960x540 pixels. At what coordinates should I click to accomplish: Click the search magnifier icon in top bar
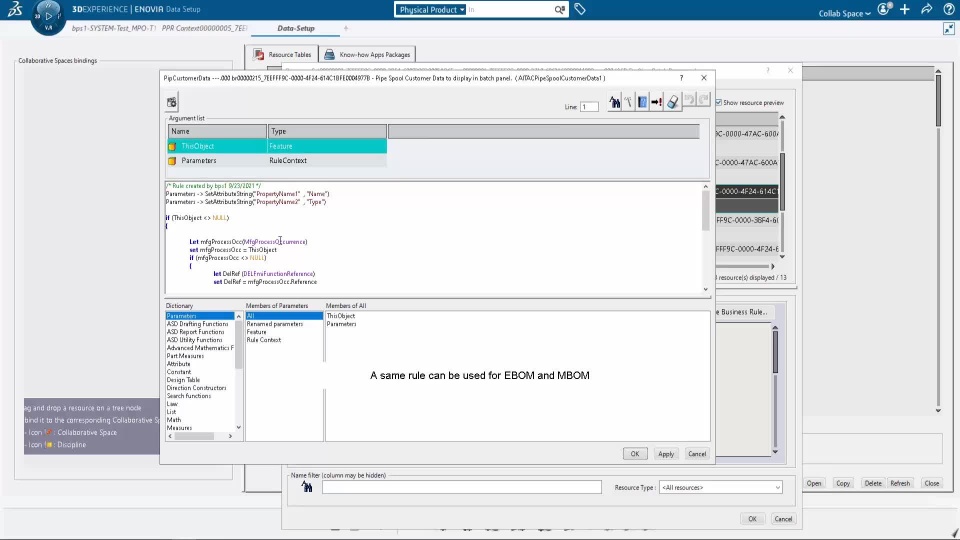coord(559,9)
